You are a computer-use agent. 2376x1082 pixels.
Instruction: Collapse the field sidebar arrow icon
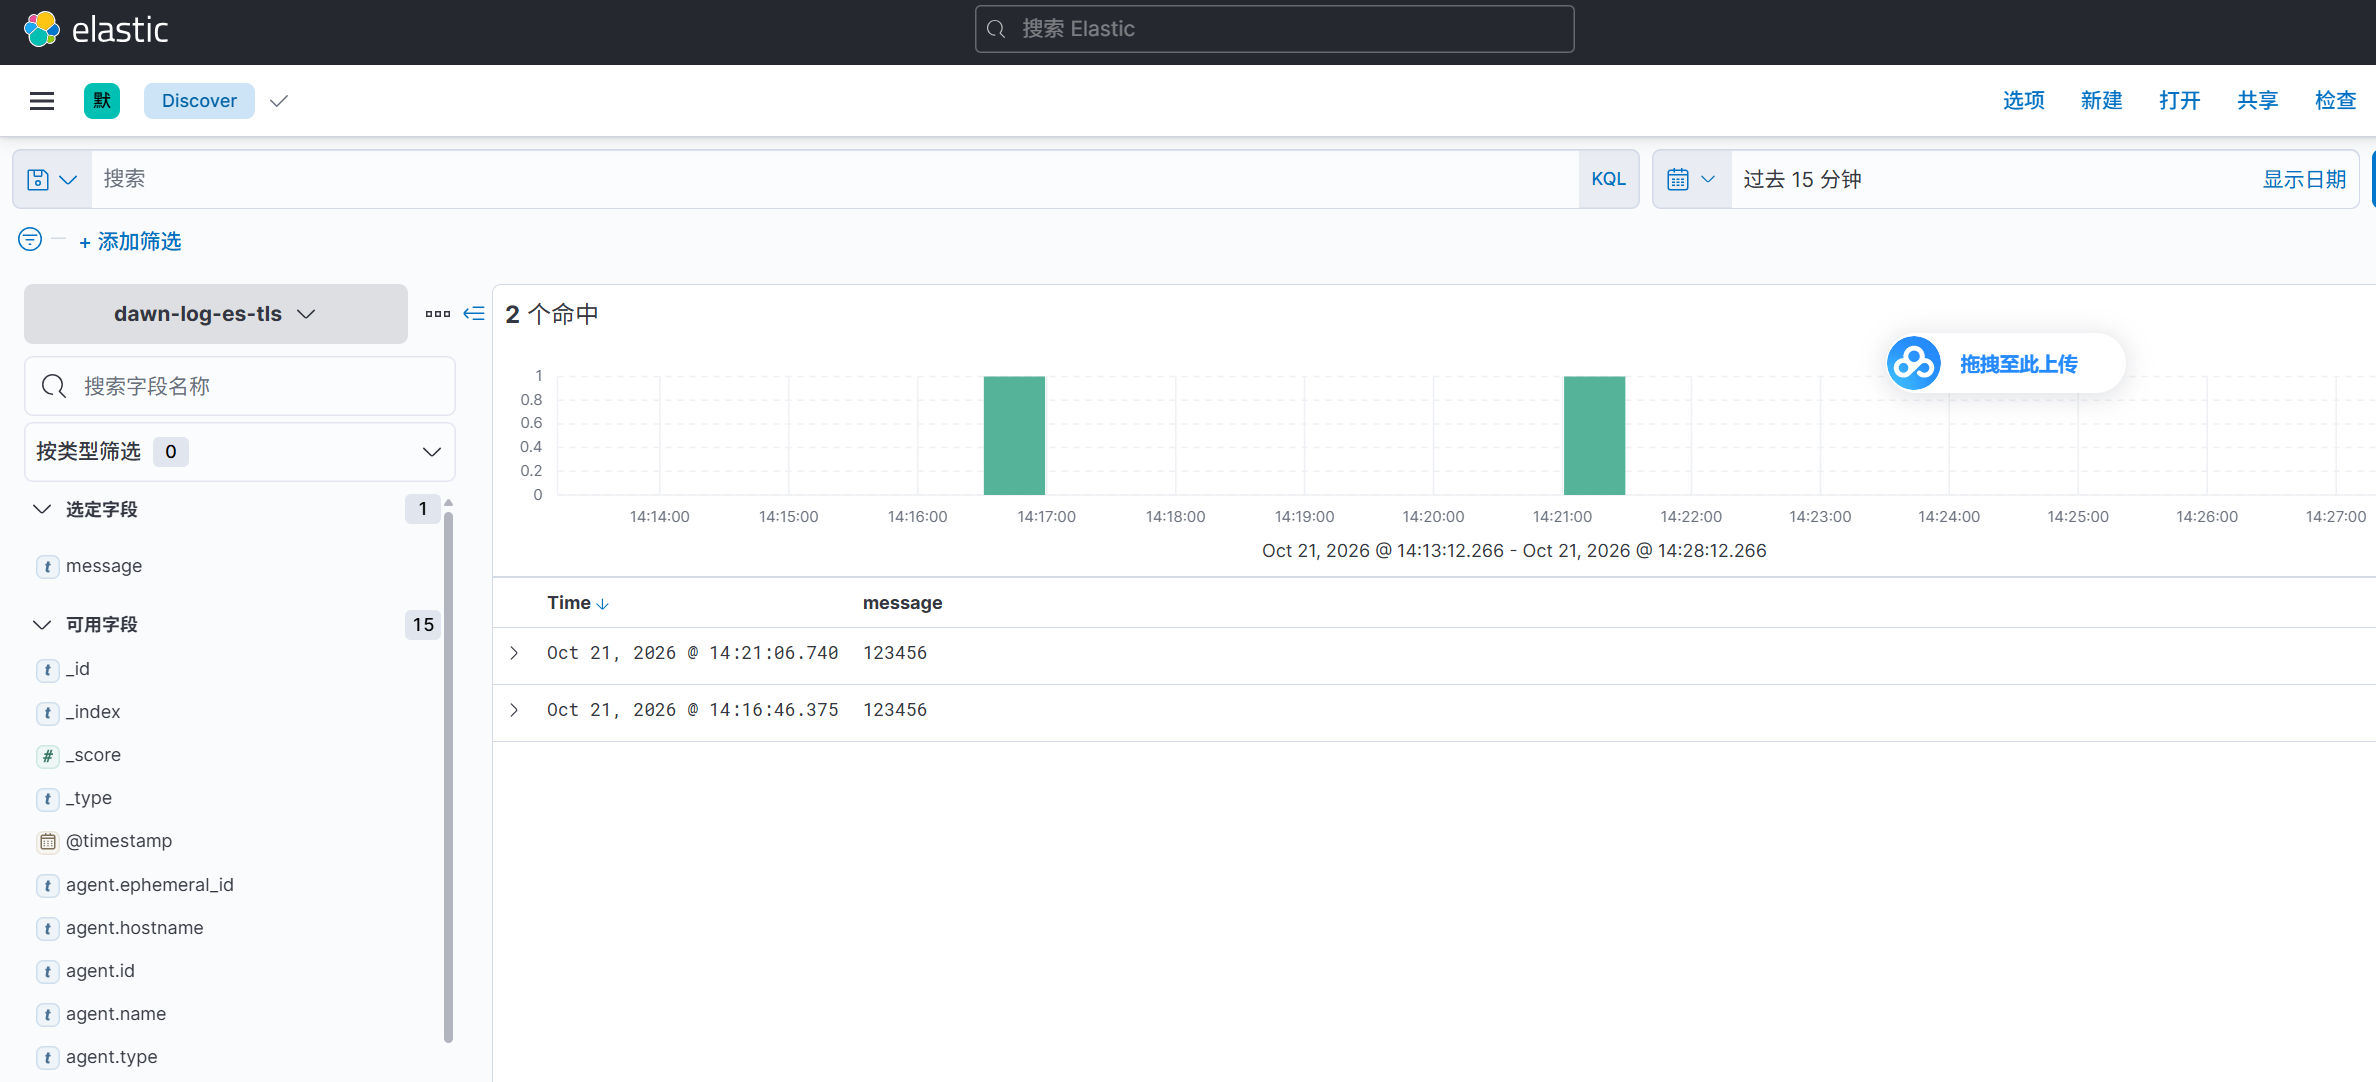(474, 314)
